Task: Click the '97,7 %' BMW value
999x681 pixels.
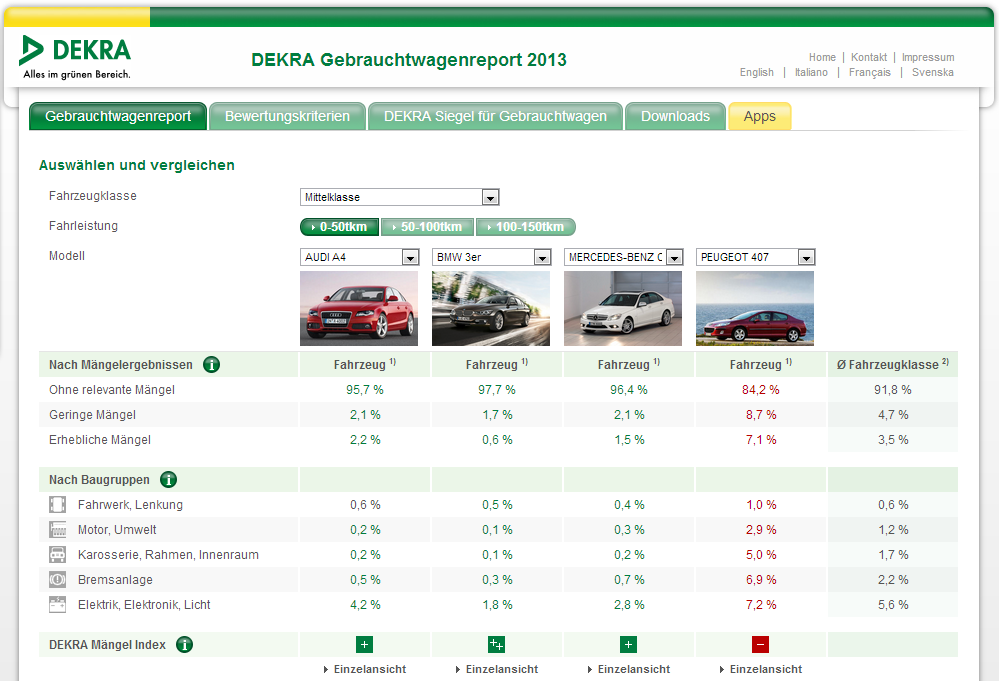Action: [x=497, y=390]
